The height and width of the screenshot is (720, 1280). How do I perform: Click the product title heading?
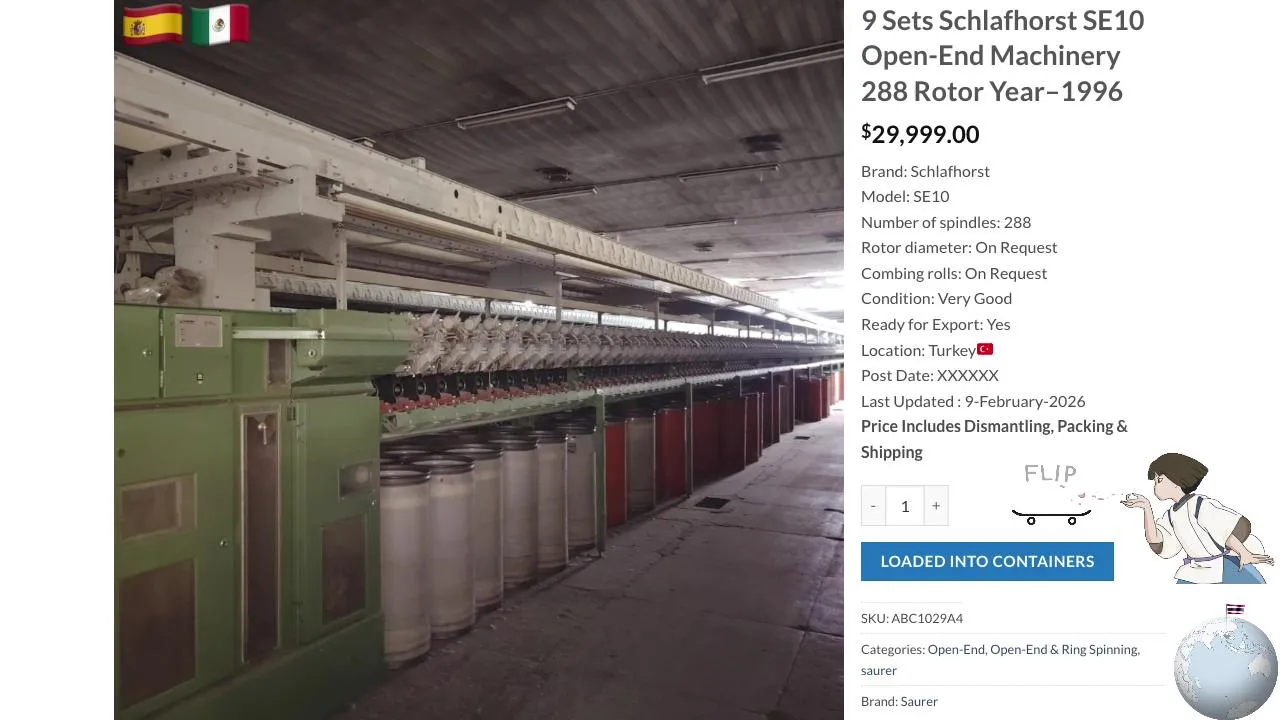tap(1003, 55)
